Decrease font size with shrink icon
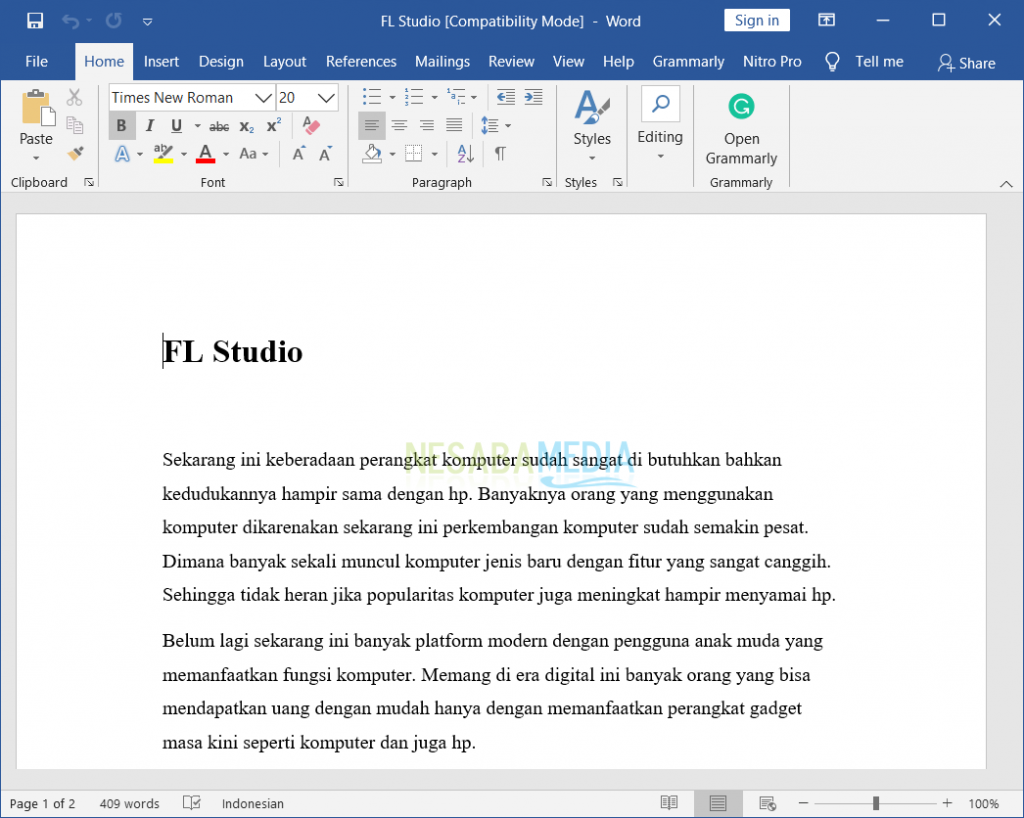Screen dimensions: 1024x818 (x=325, y=154)
